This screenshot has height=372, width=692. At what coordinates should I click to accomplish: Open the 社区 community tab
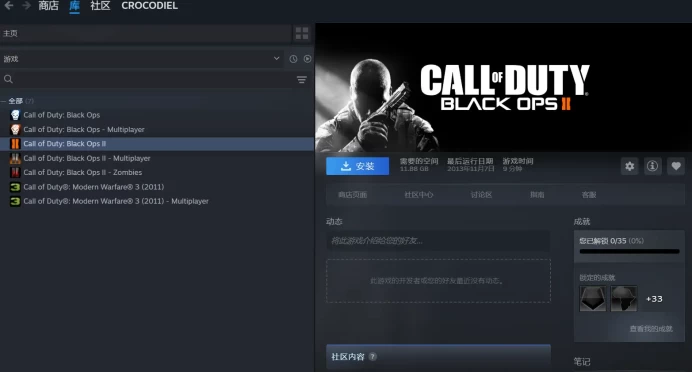point(100,6)
